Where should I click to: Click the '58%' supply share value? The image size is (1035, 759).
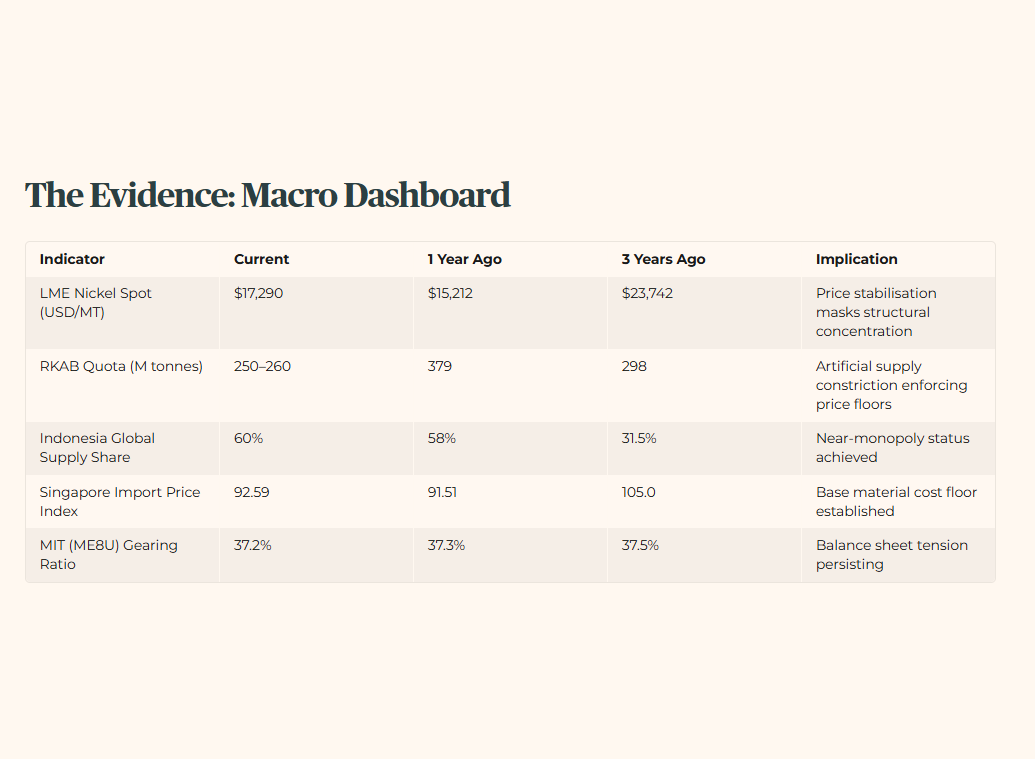pyautogui.click(x=442, y=438)
